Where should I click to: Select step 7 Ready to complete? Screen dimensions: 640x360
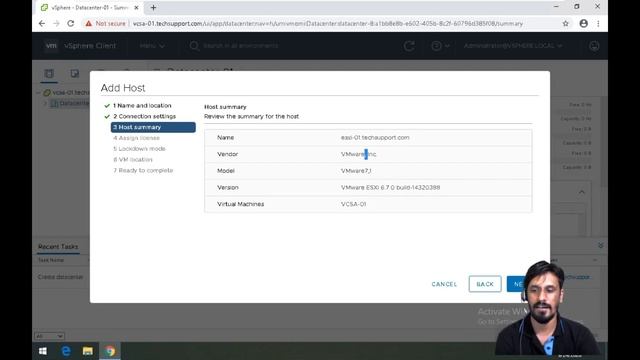[x=143, y=170]
